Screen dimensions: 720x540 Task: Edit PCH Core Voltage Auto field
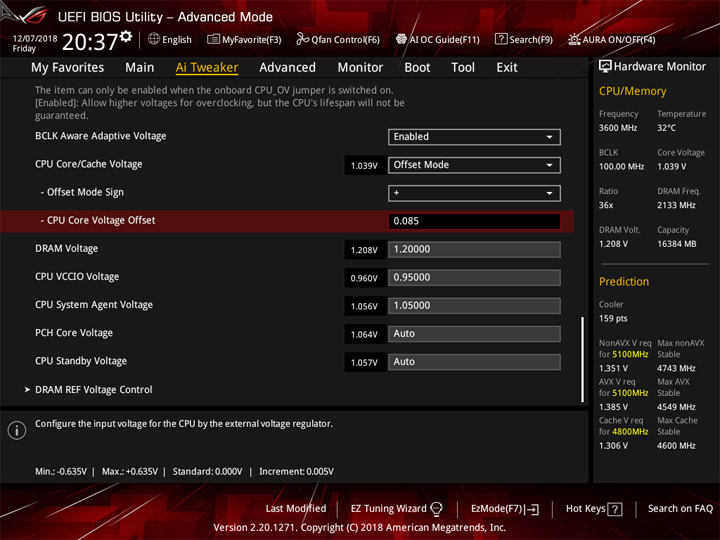474,334
